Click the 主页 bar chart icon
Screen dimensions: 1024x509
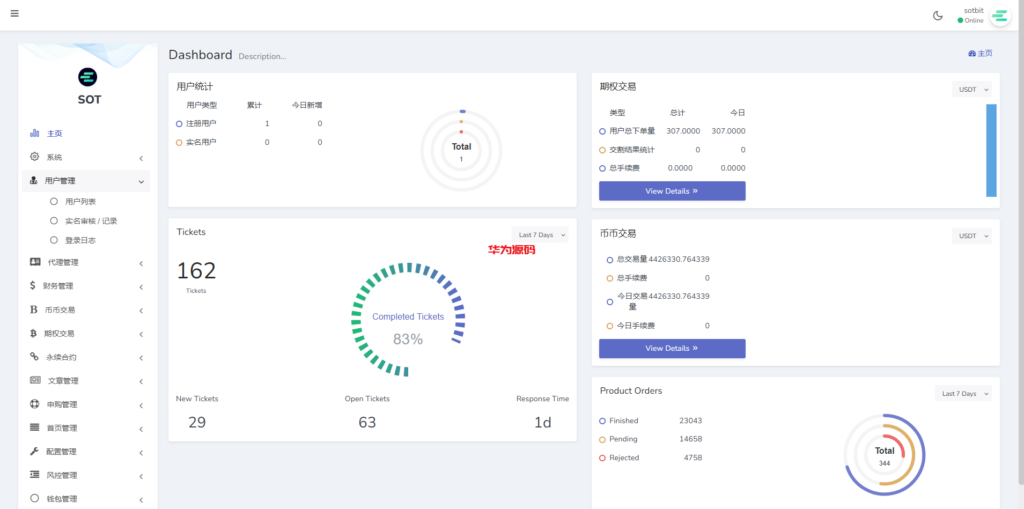pyautogui.click(x=35, y=133)
